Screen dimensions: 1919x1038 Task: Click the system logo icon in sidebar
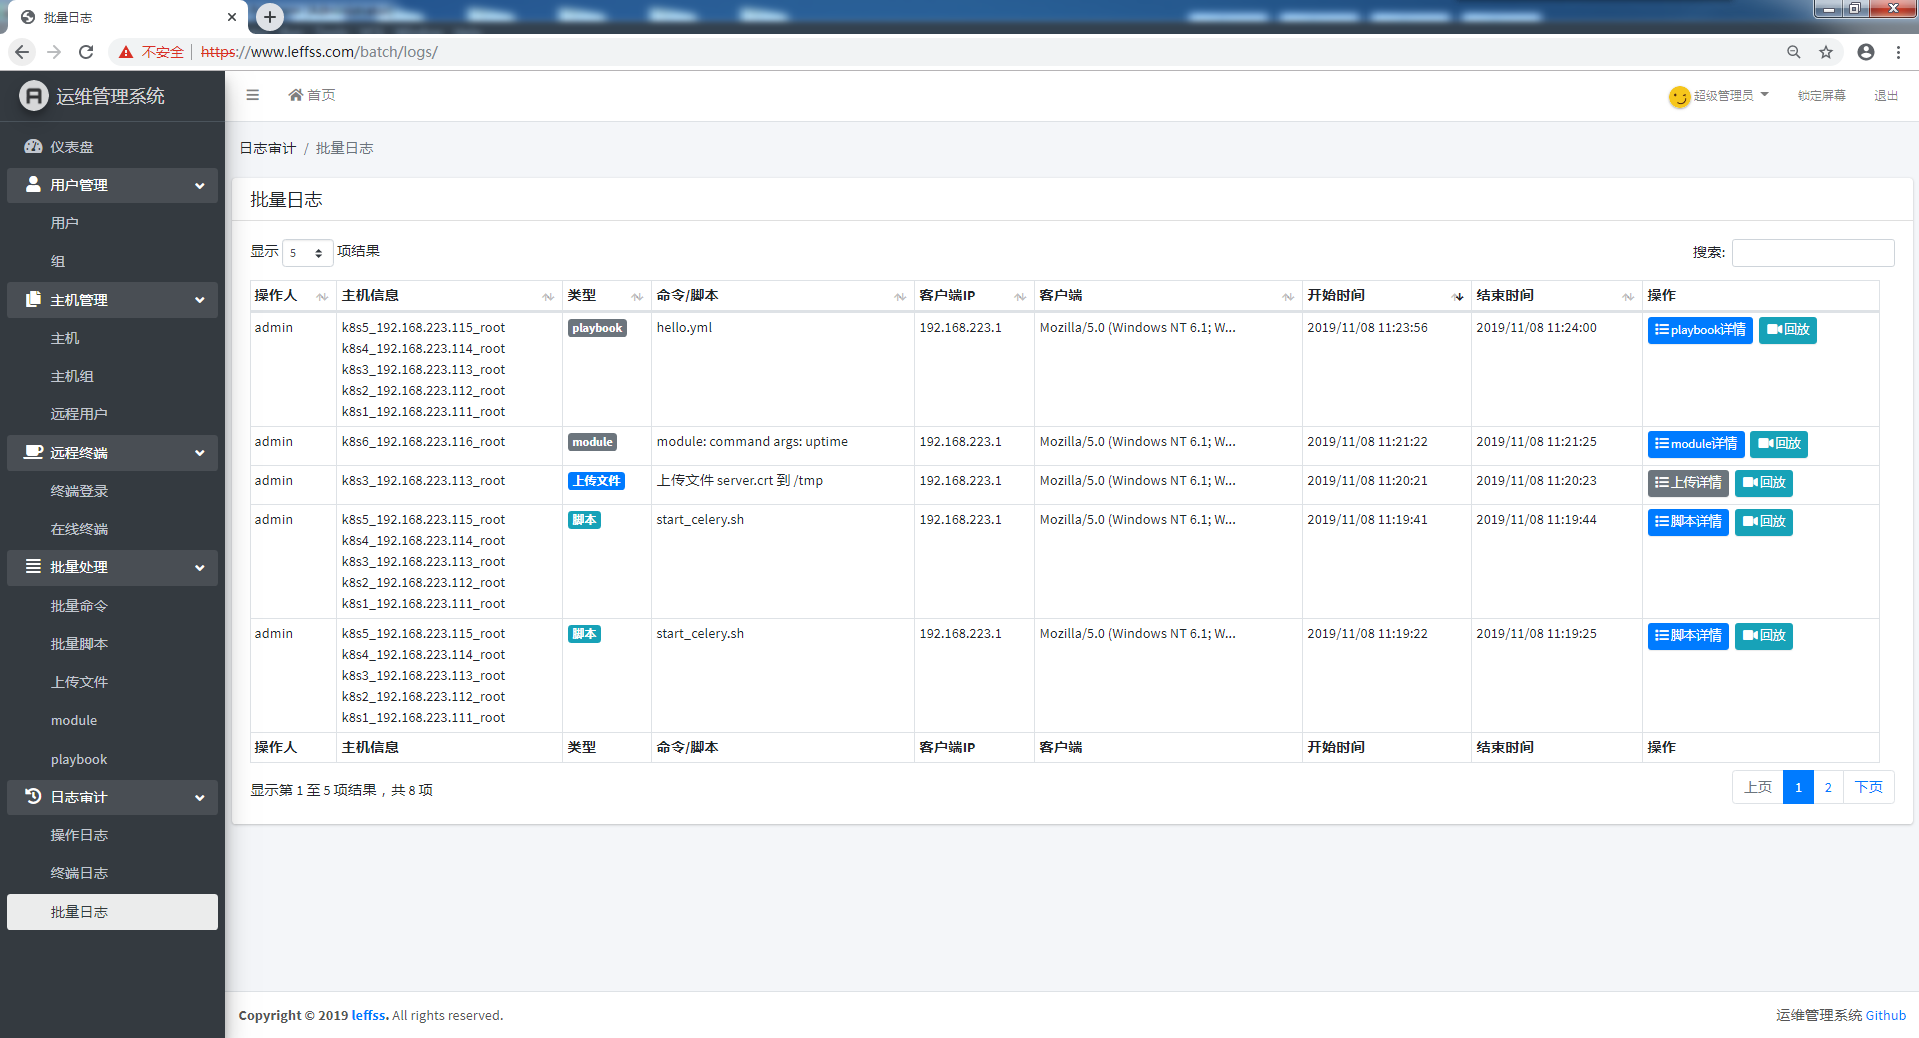click(34, 96)
